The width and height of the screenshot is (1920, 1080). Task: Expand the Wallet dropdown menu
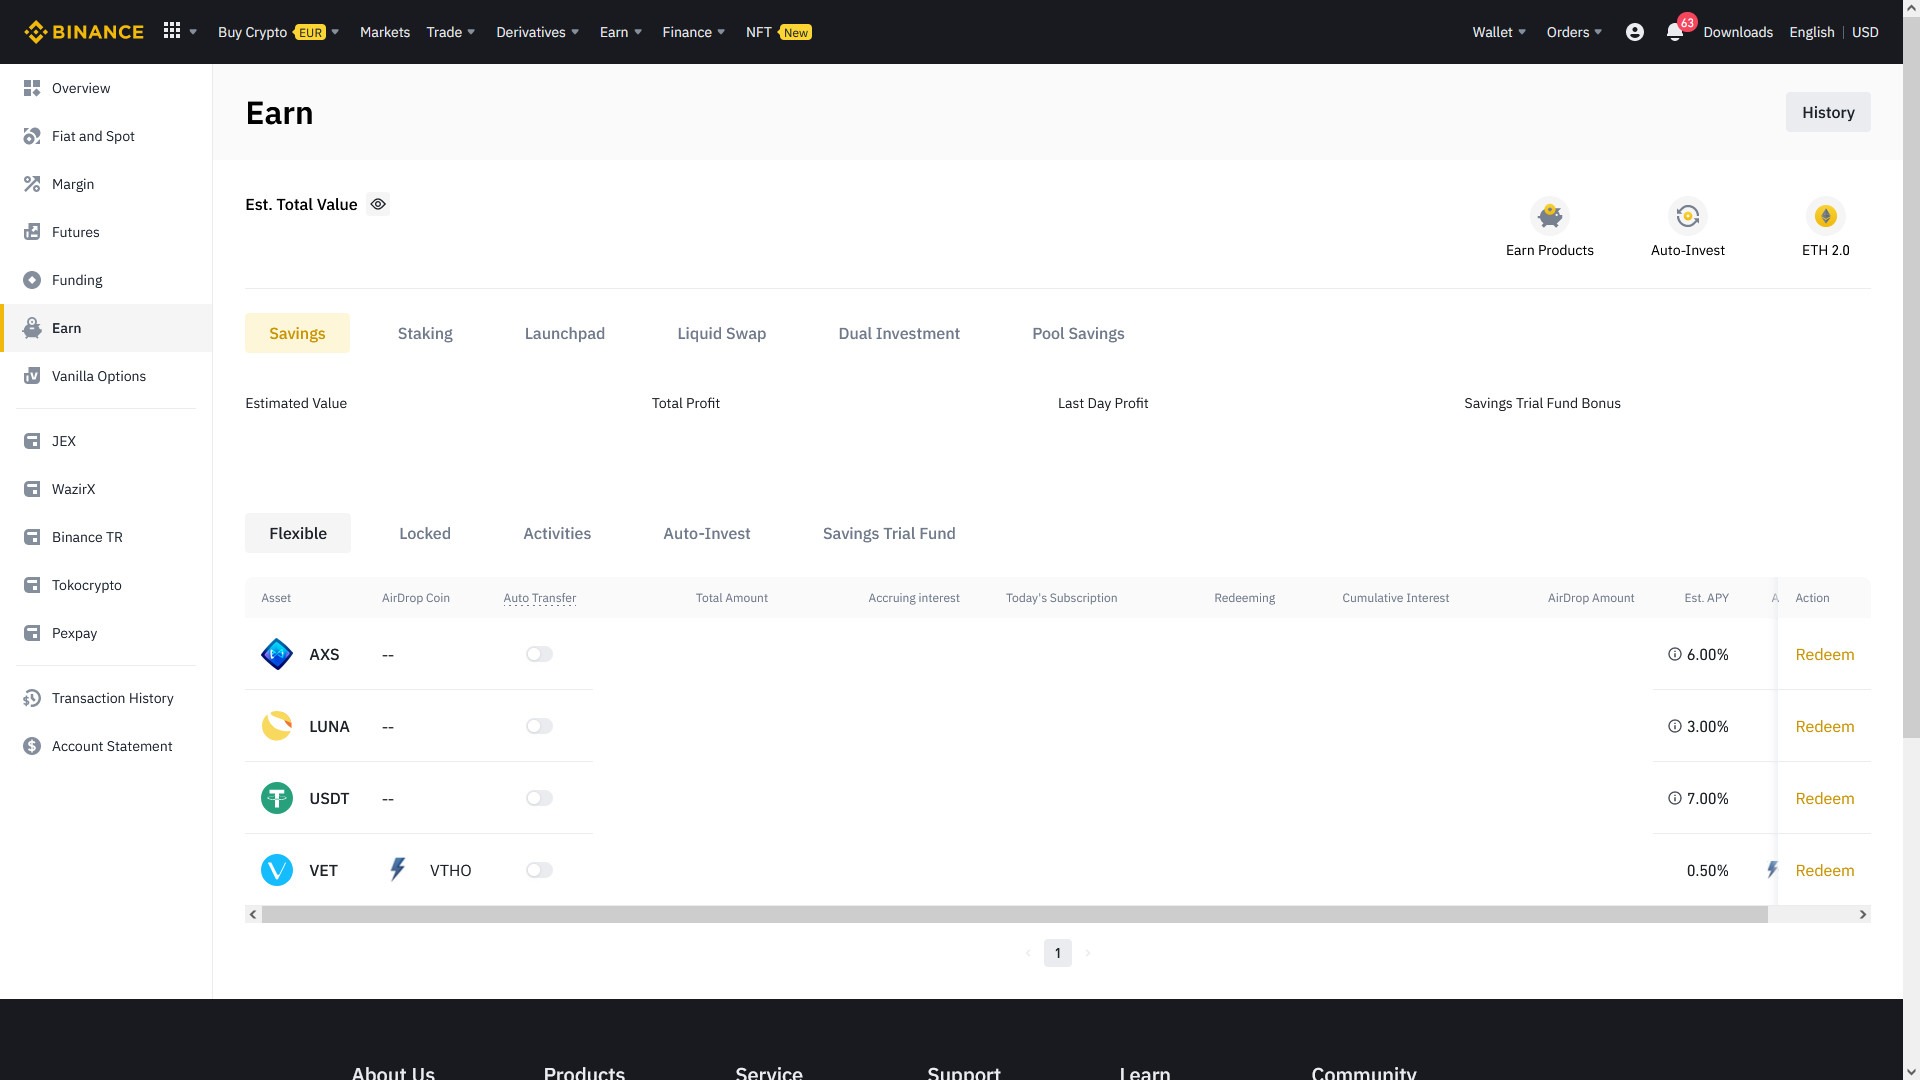[x=1499, y=32]
